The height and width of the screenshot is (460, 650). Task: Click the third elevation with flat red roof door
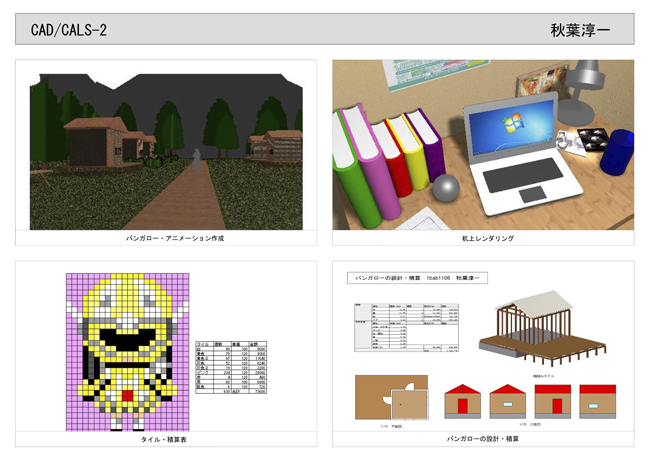point(553,401)
